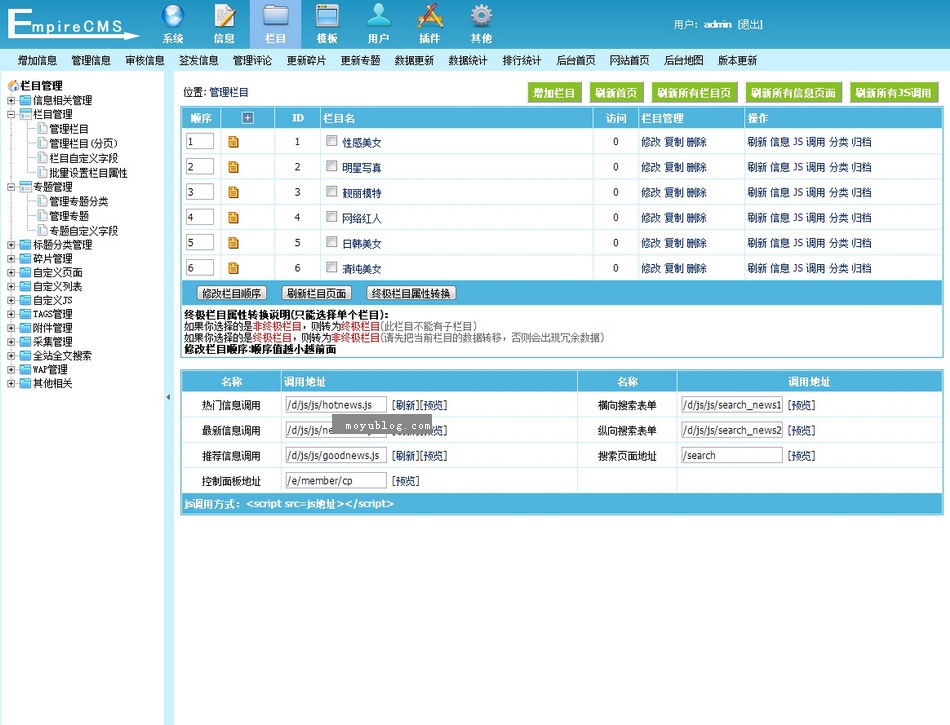The width and height of the screenshot is (950, 725).
Task: Open the 增加信息 menu item
Action: [37, 60]
